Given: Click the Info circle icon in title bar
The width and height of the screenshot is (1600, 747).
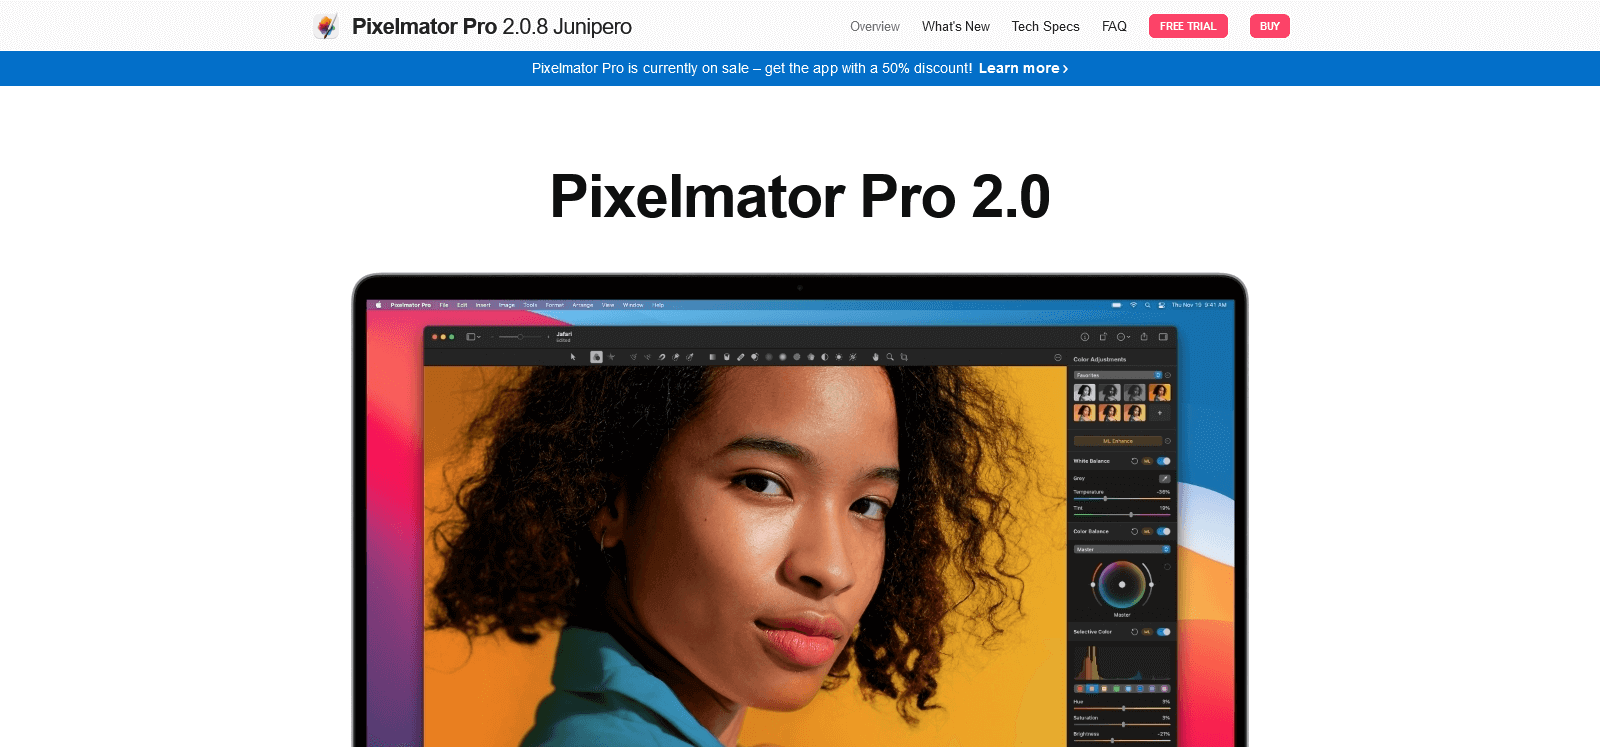Looking at the screenshot, I should [x=1085, y=337].
